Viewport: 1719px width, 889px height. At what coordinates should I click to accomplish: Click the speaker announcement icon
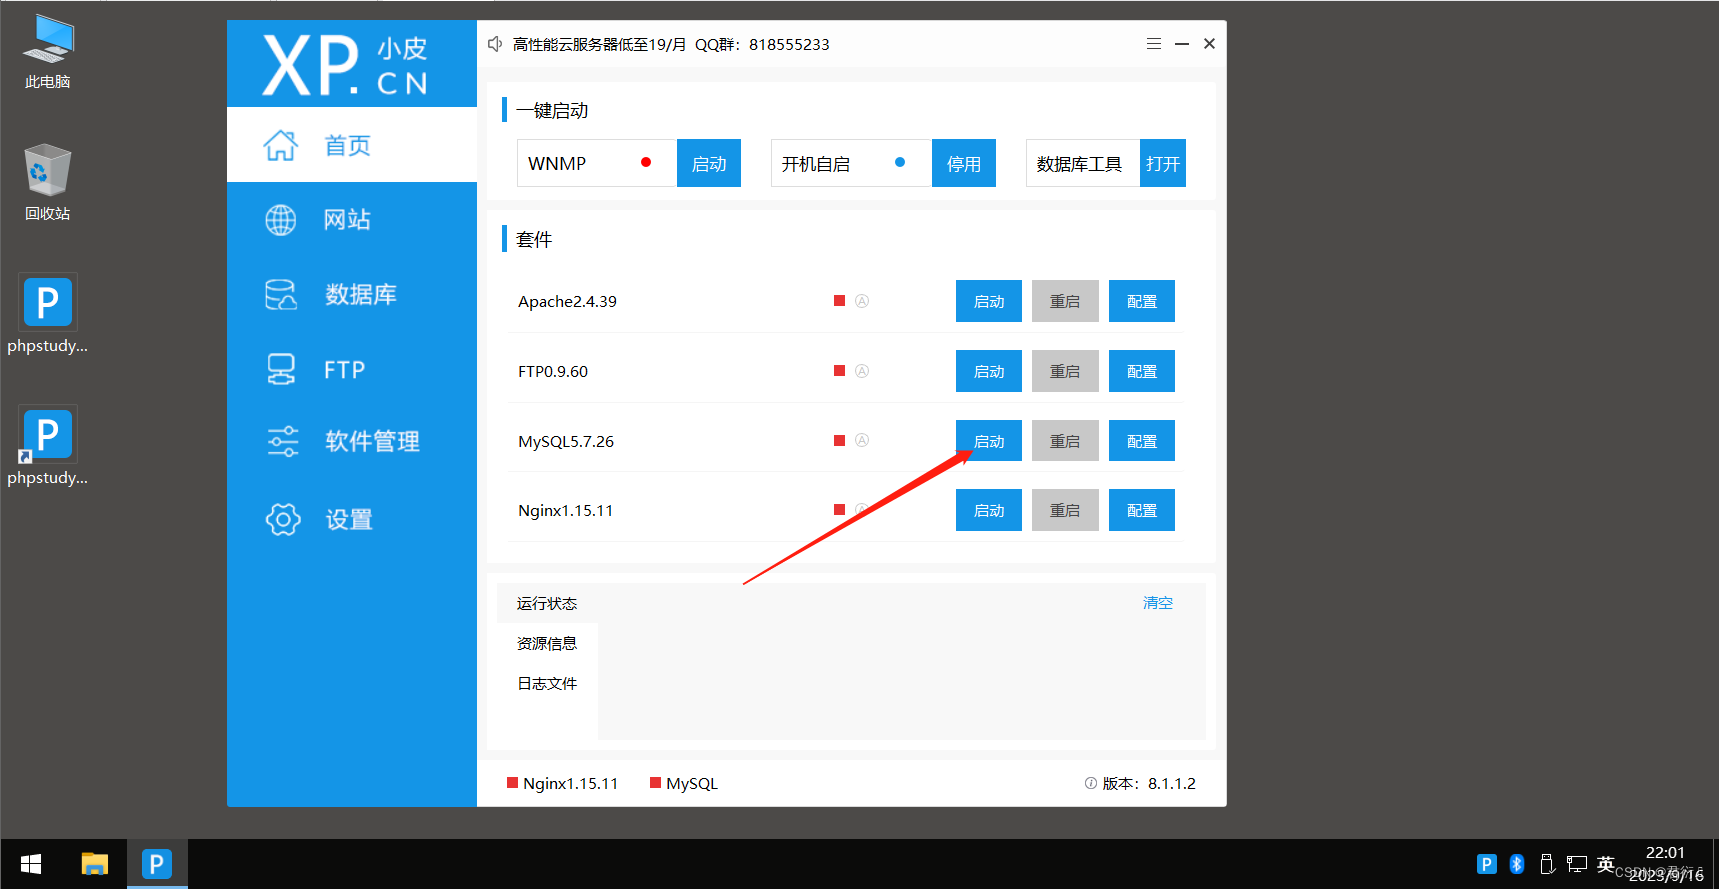pyautogui.click(x=495, y=44)
